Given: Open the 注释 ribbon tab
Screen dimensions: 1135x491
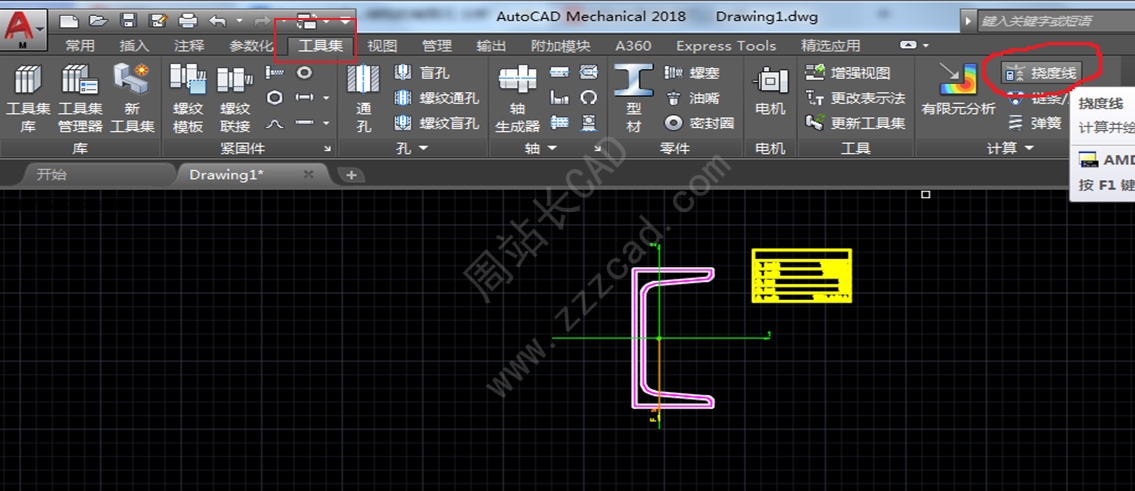Looking at the screenshot, I should point(188,46).
